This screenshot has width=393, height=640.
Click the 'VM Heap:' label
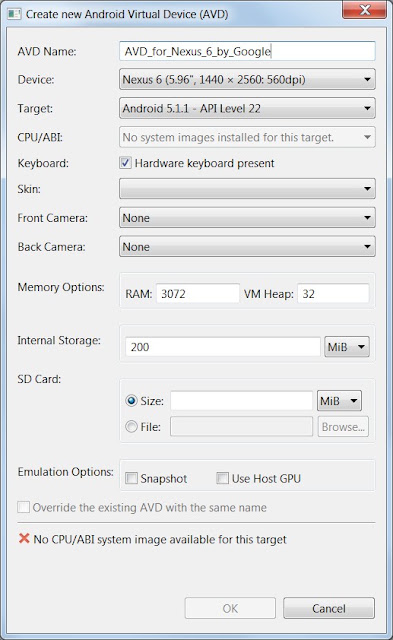tap(269, 294)
